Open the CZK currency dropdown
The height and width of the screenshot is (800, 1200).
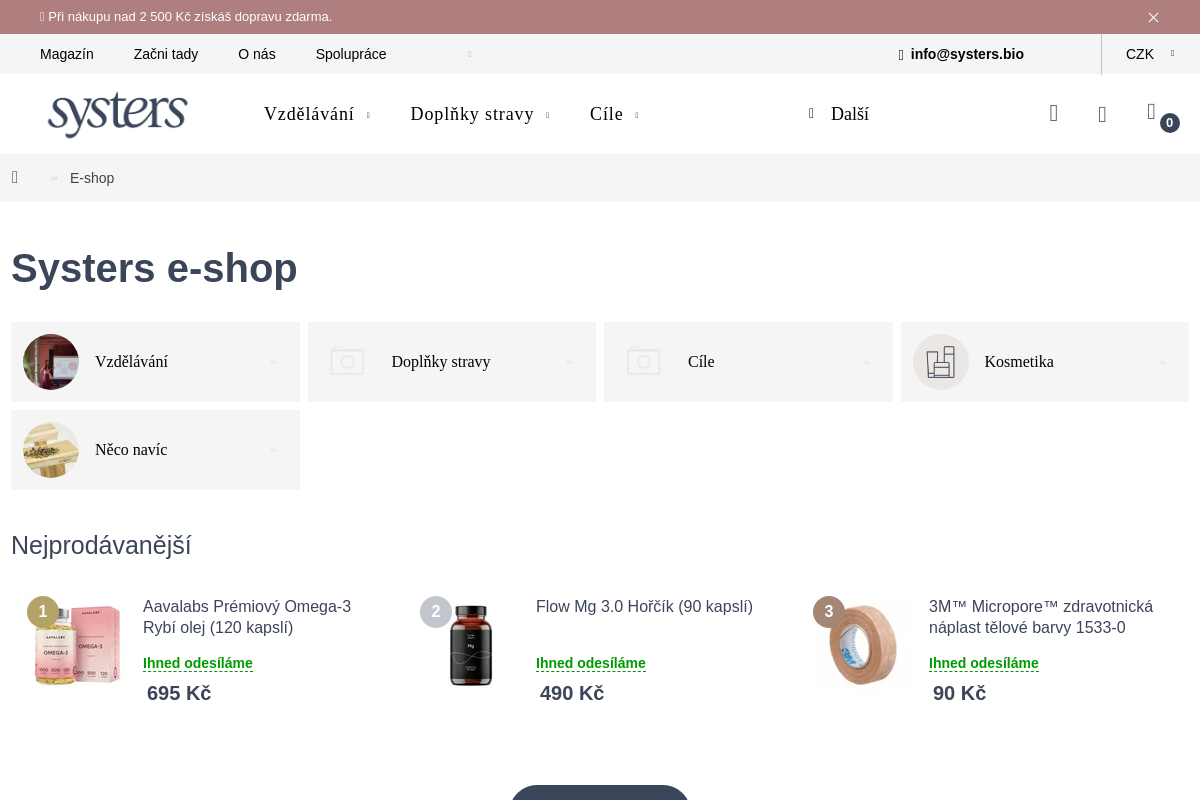[1150, 54]
